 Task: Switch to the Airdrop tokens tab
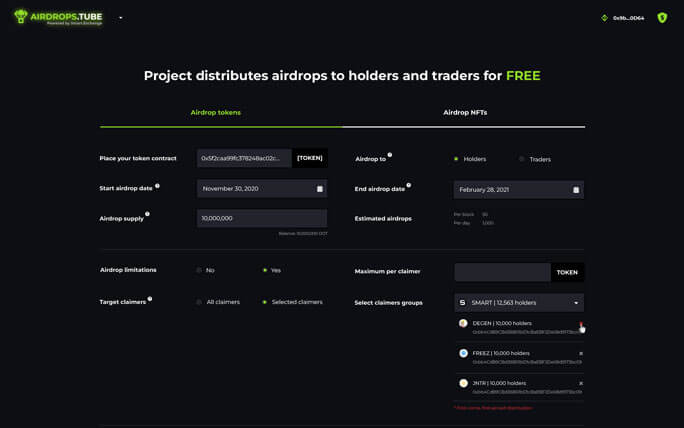pyautogui.click(x=215, y=113)
